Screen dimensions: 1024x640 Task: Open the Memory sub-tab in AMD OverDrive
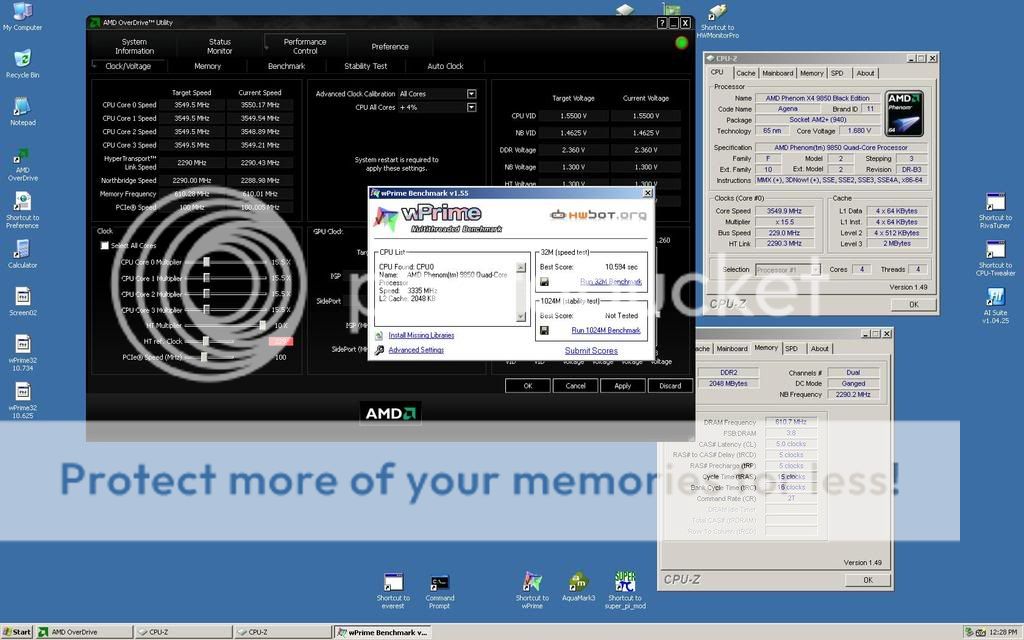pyautogui.click(x=208, y=66)
